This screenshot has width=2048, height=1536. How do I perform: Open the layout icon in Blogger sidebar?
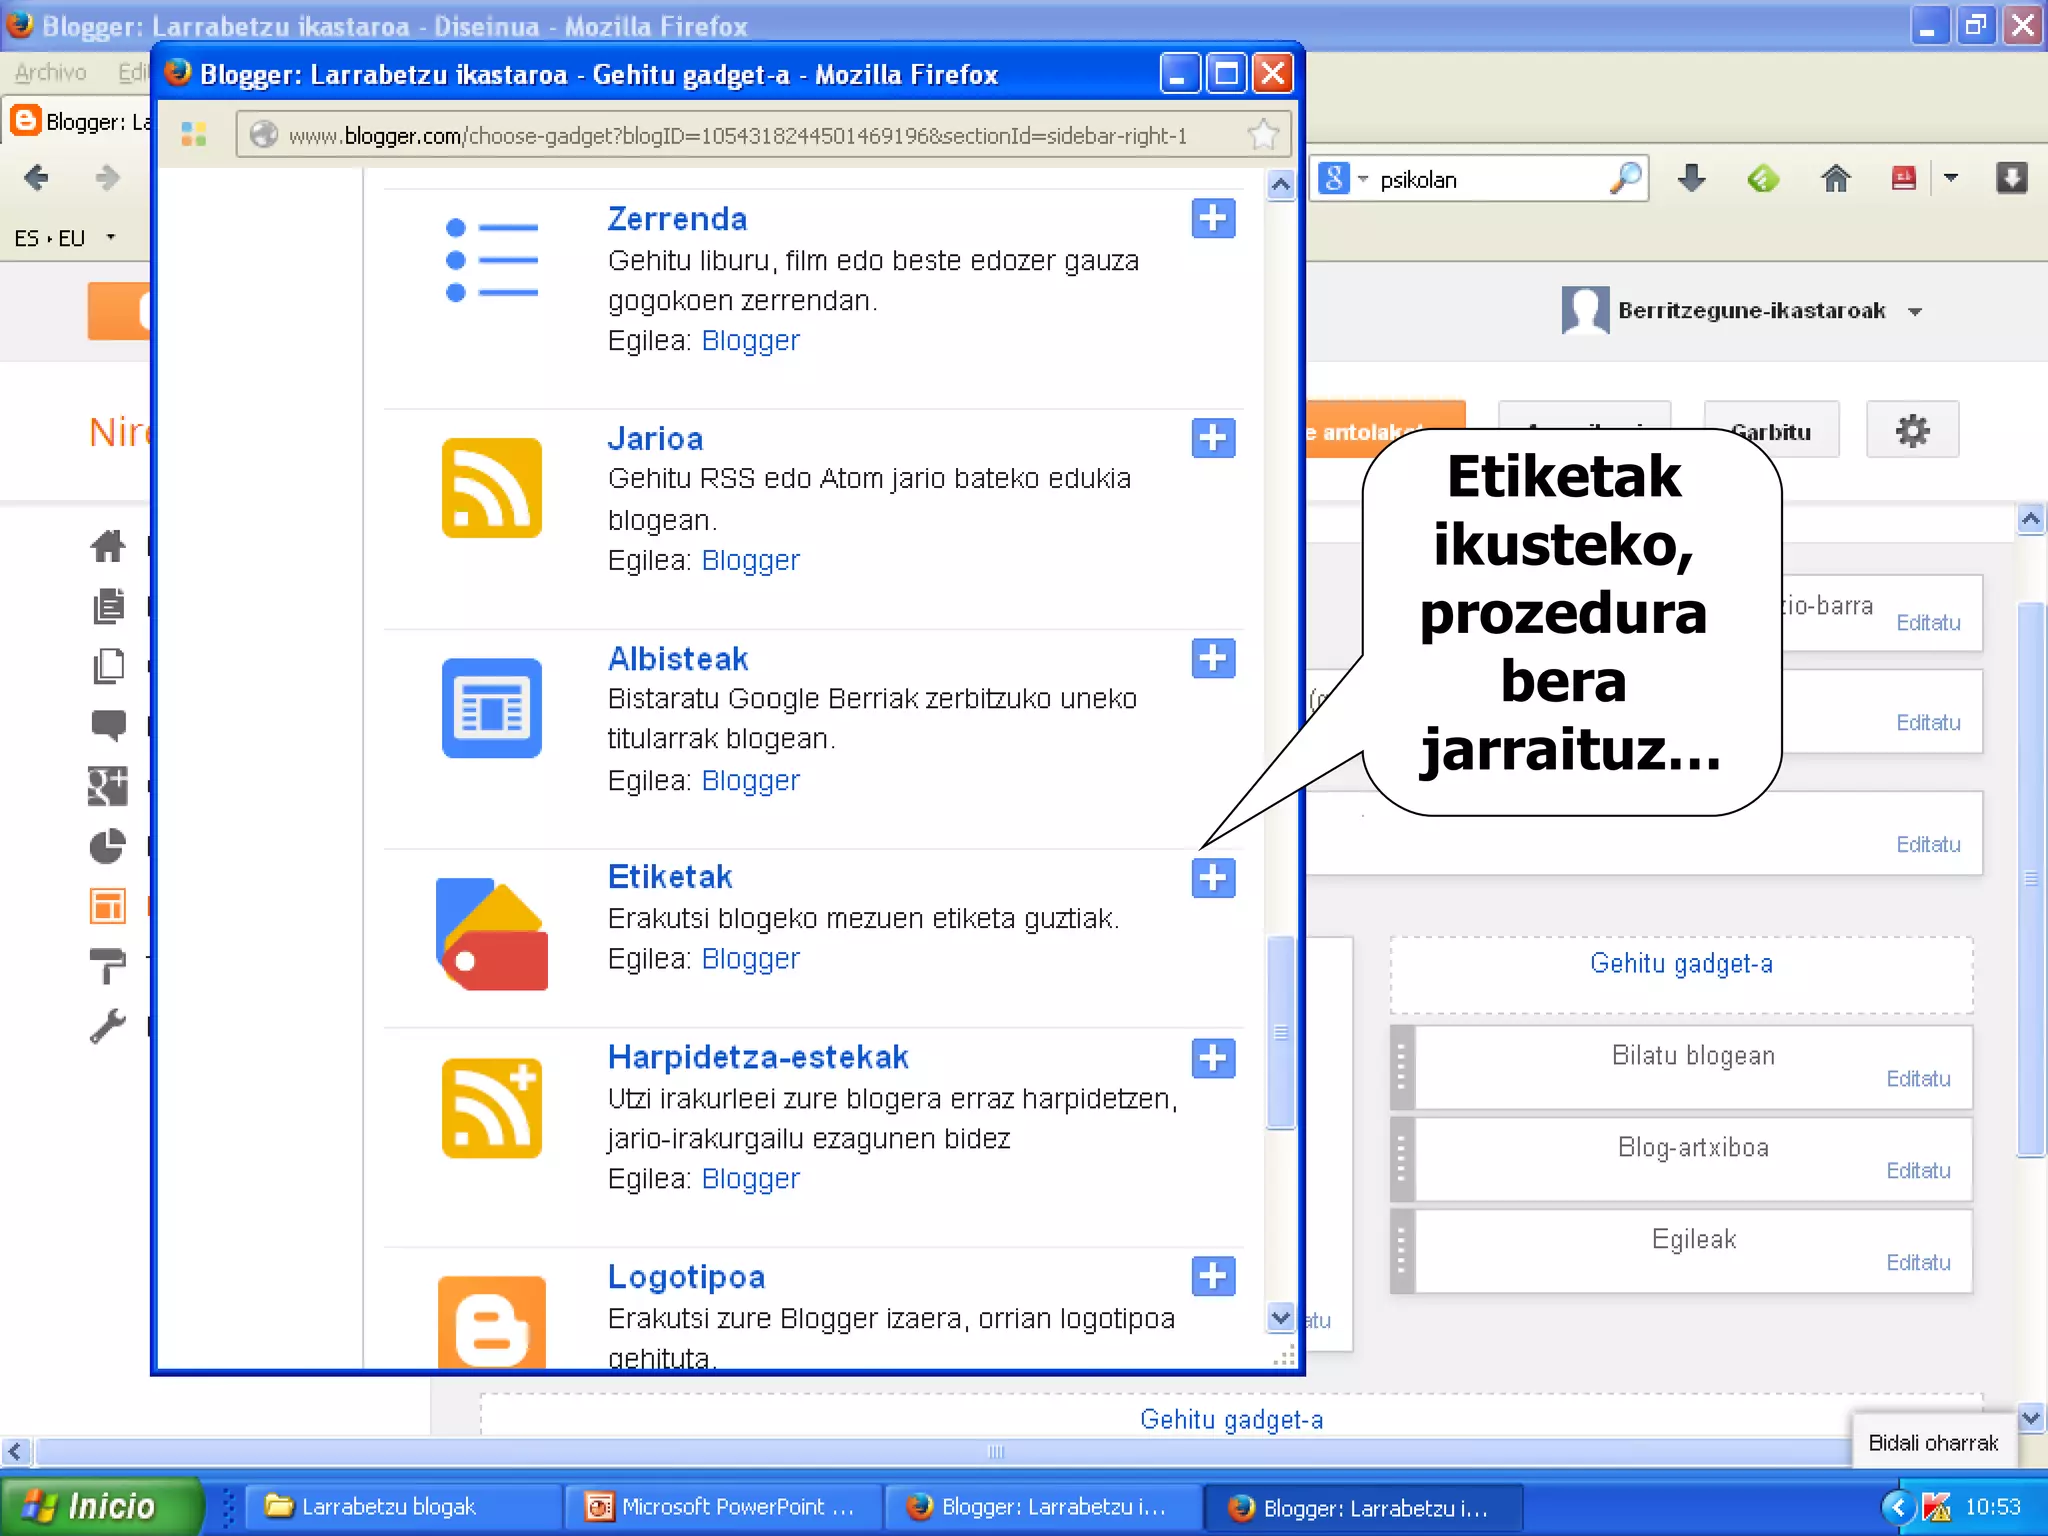(108, 906)
